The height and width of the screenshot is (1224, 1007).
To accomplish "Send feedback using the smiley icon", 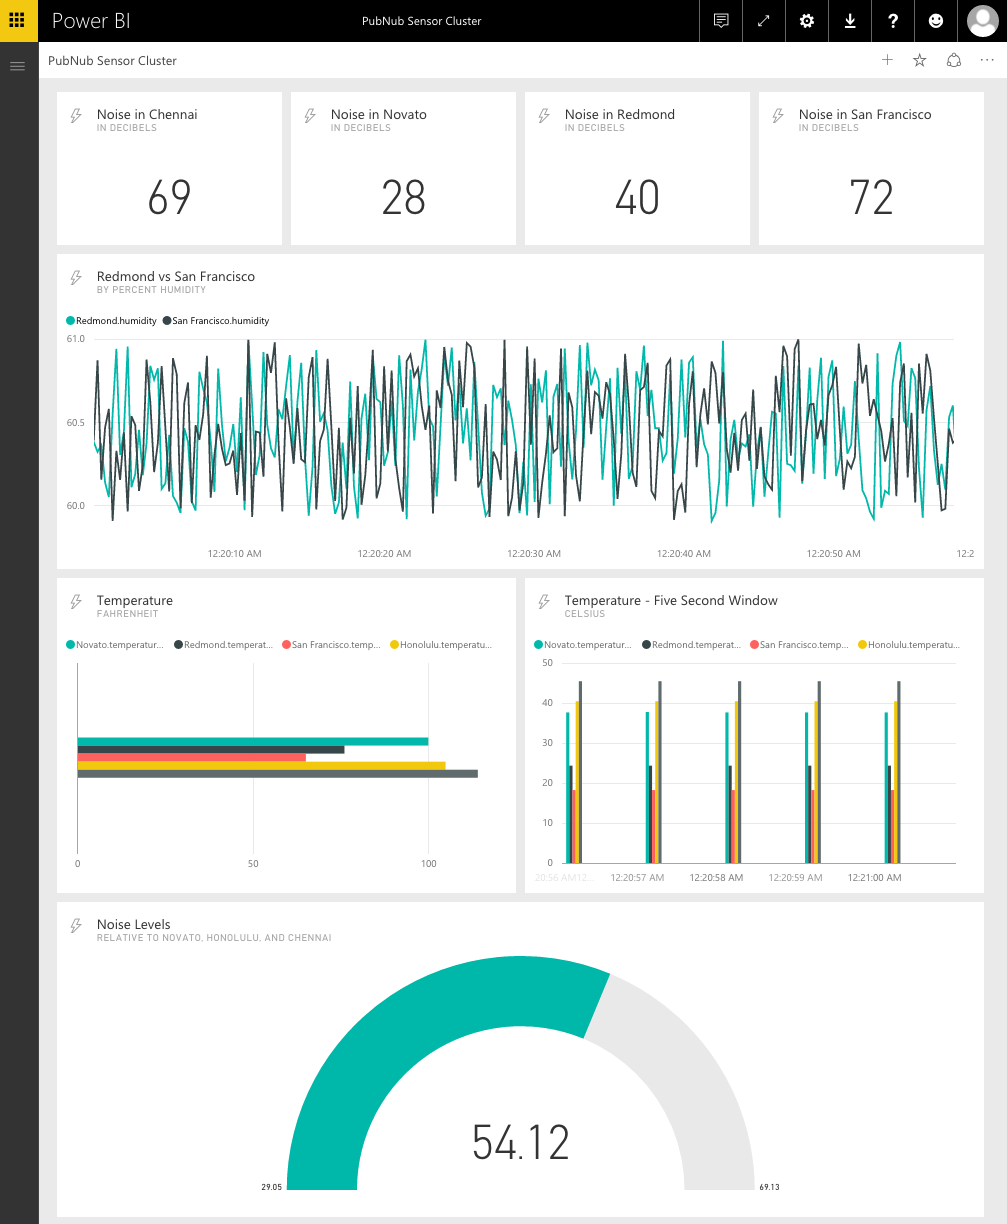I will 936,21.
